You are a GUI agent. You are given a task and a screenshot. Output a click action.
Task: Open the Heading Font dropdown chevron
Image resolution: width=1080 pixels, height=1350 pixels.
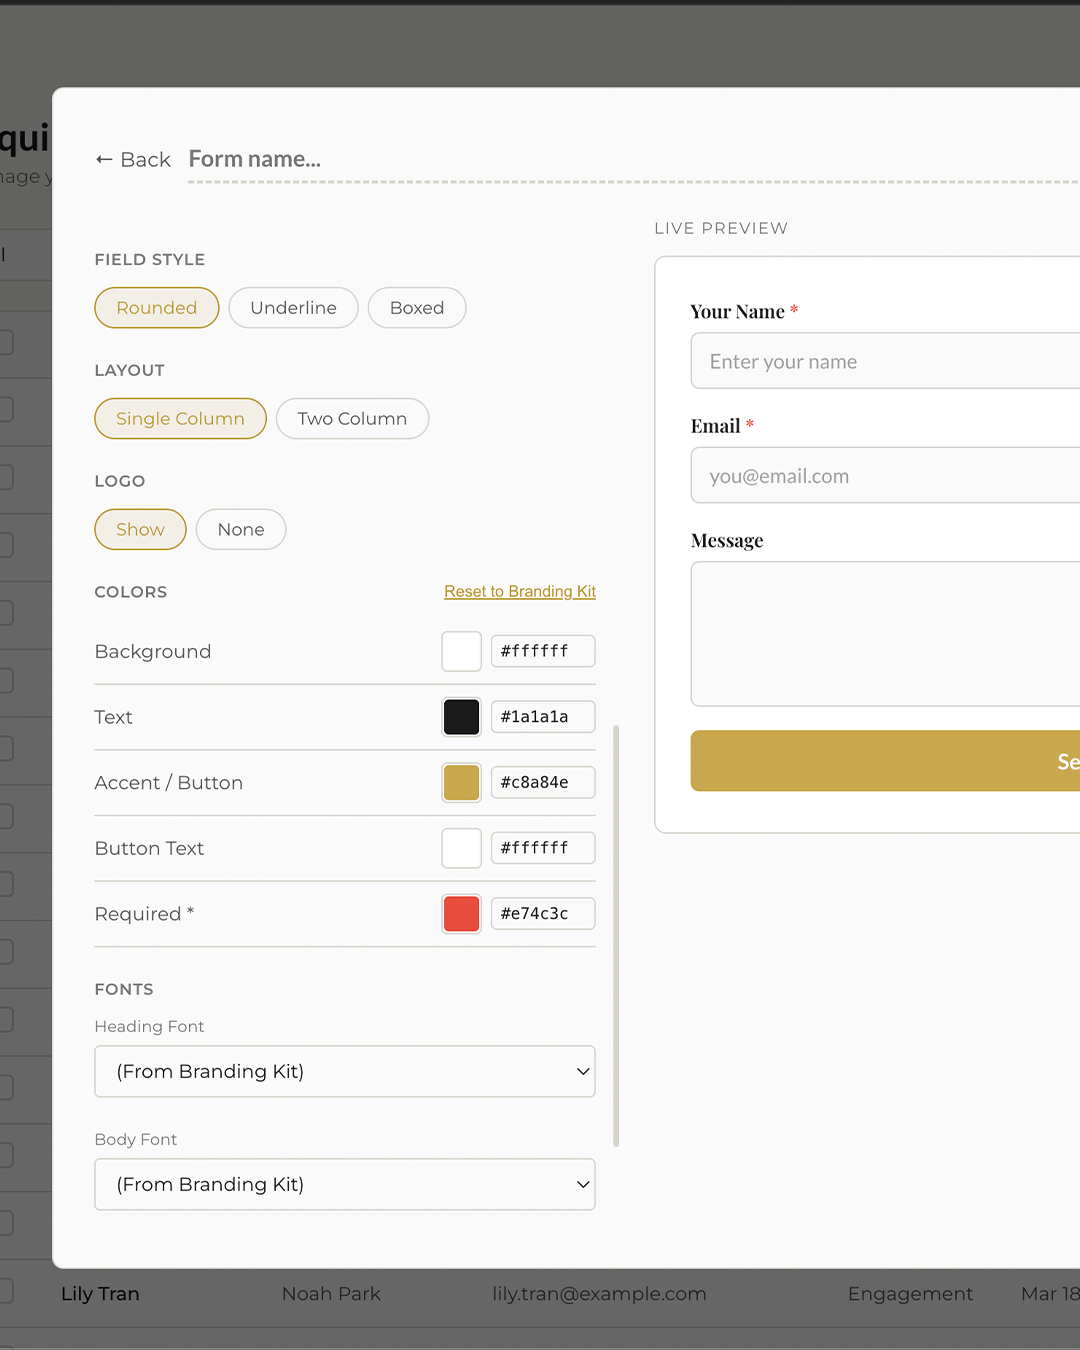(x=583, y=1071)
